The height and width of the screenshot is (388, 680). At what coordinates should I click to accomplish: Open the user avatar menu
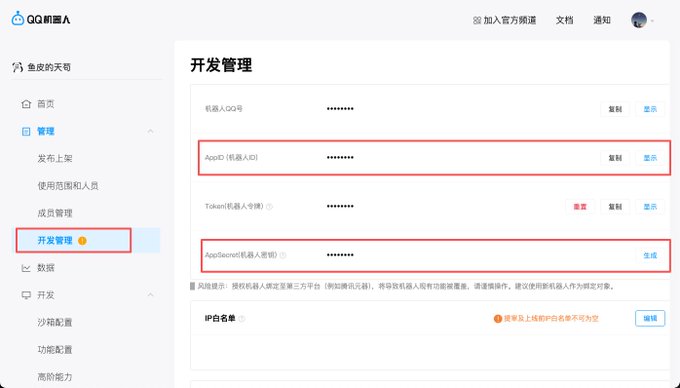639,20
